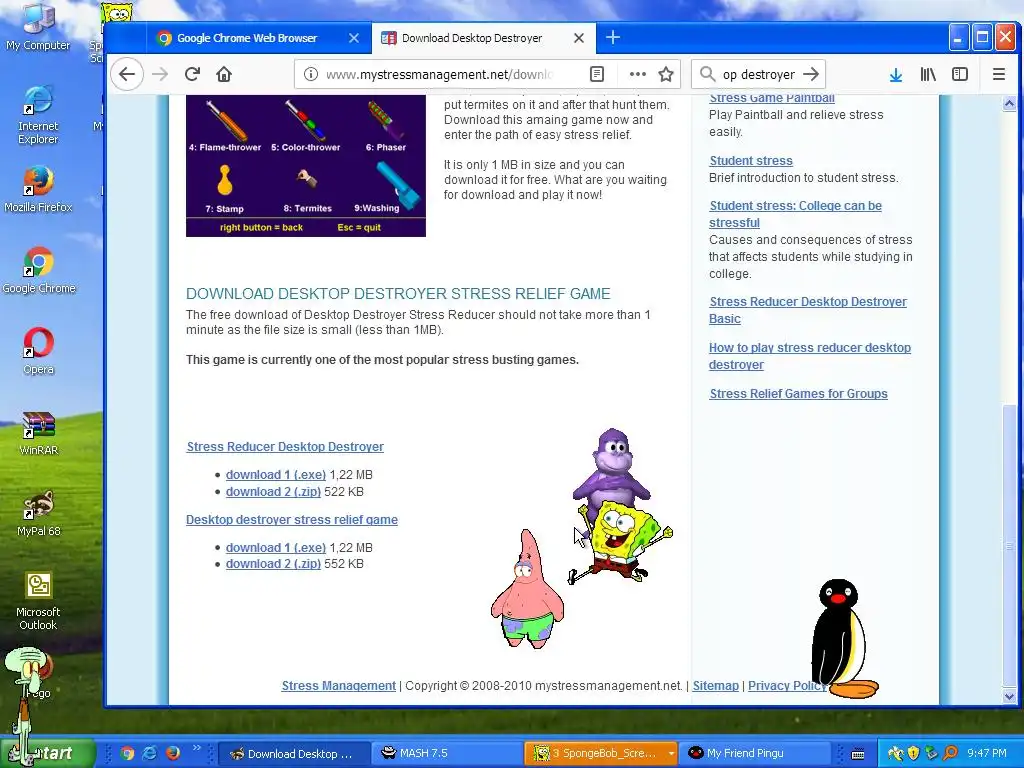Open the Stress Game Paintball link

click(772, 99)
